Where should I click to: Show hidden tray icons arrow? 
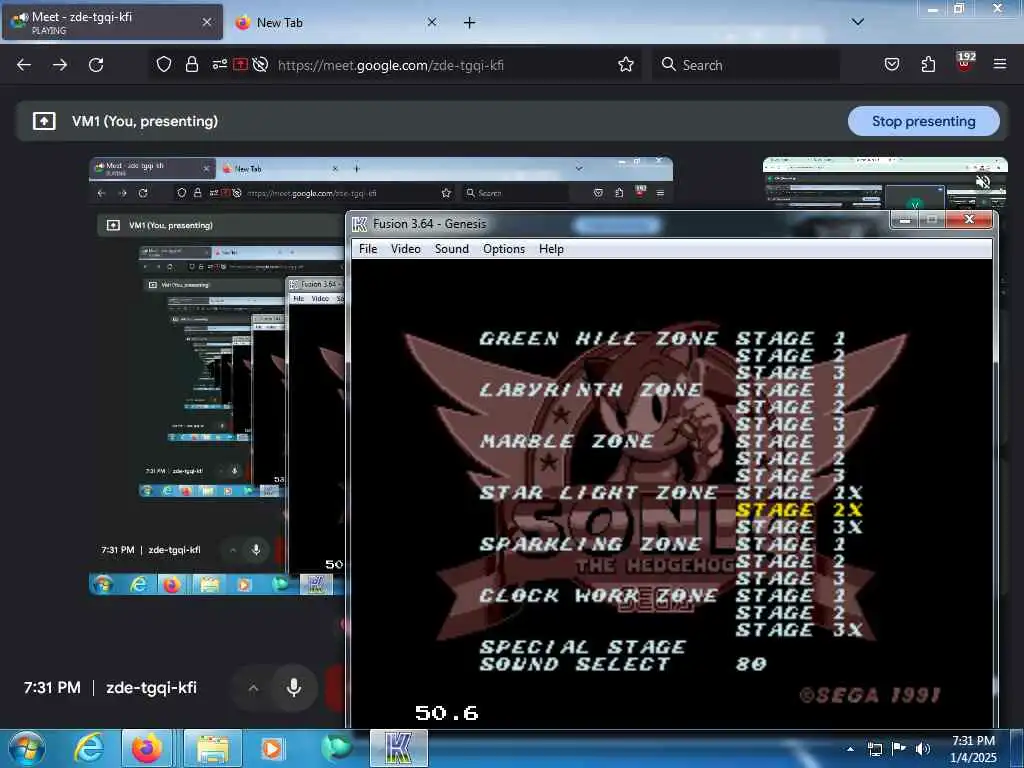click(850, 749)
